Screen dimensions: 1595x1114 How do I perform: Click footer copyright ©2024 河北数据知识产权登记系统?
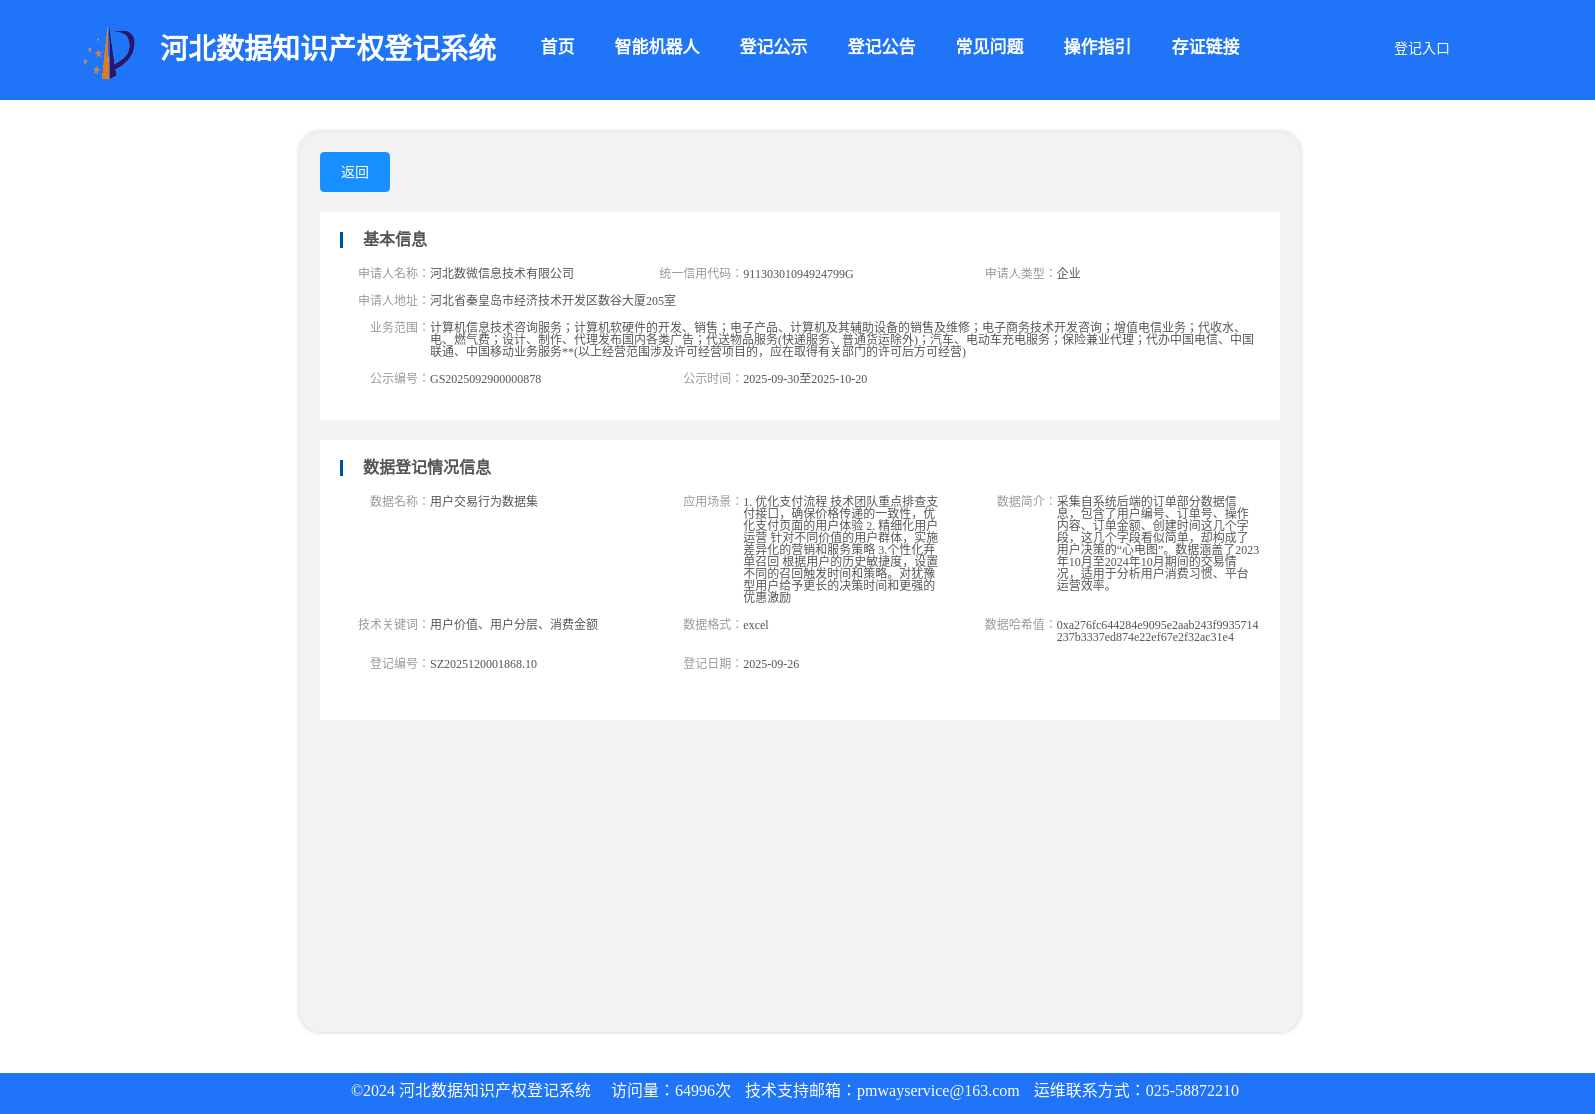[471, 1091]
